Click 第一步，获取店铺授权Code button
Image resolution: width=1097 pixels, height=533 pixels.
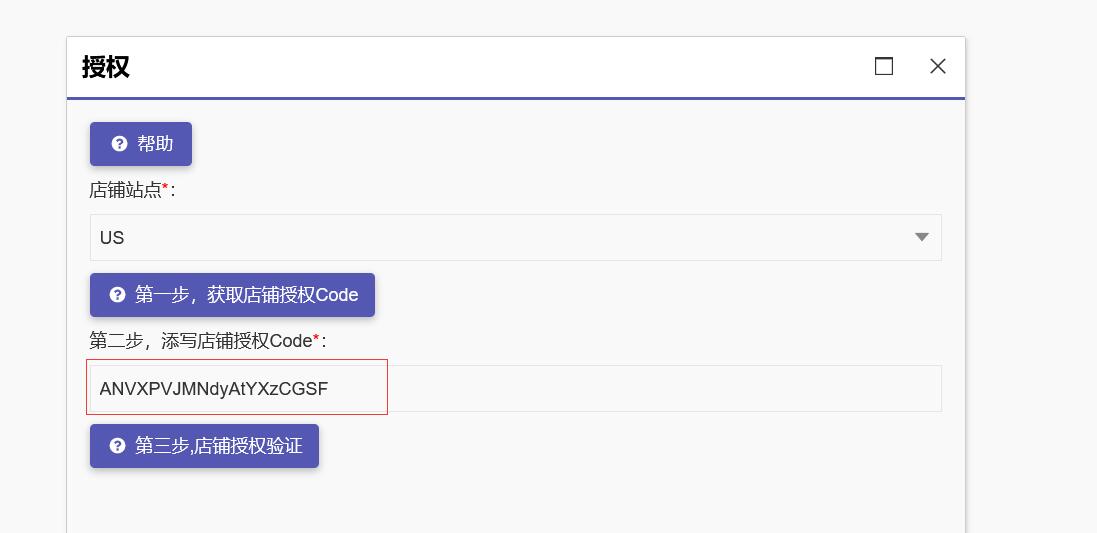point(232,295)
